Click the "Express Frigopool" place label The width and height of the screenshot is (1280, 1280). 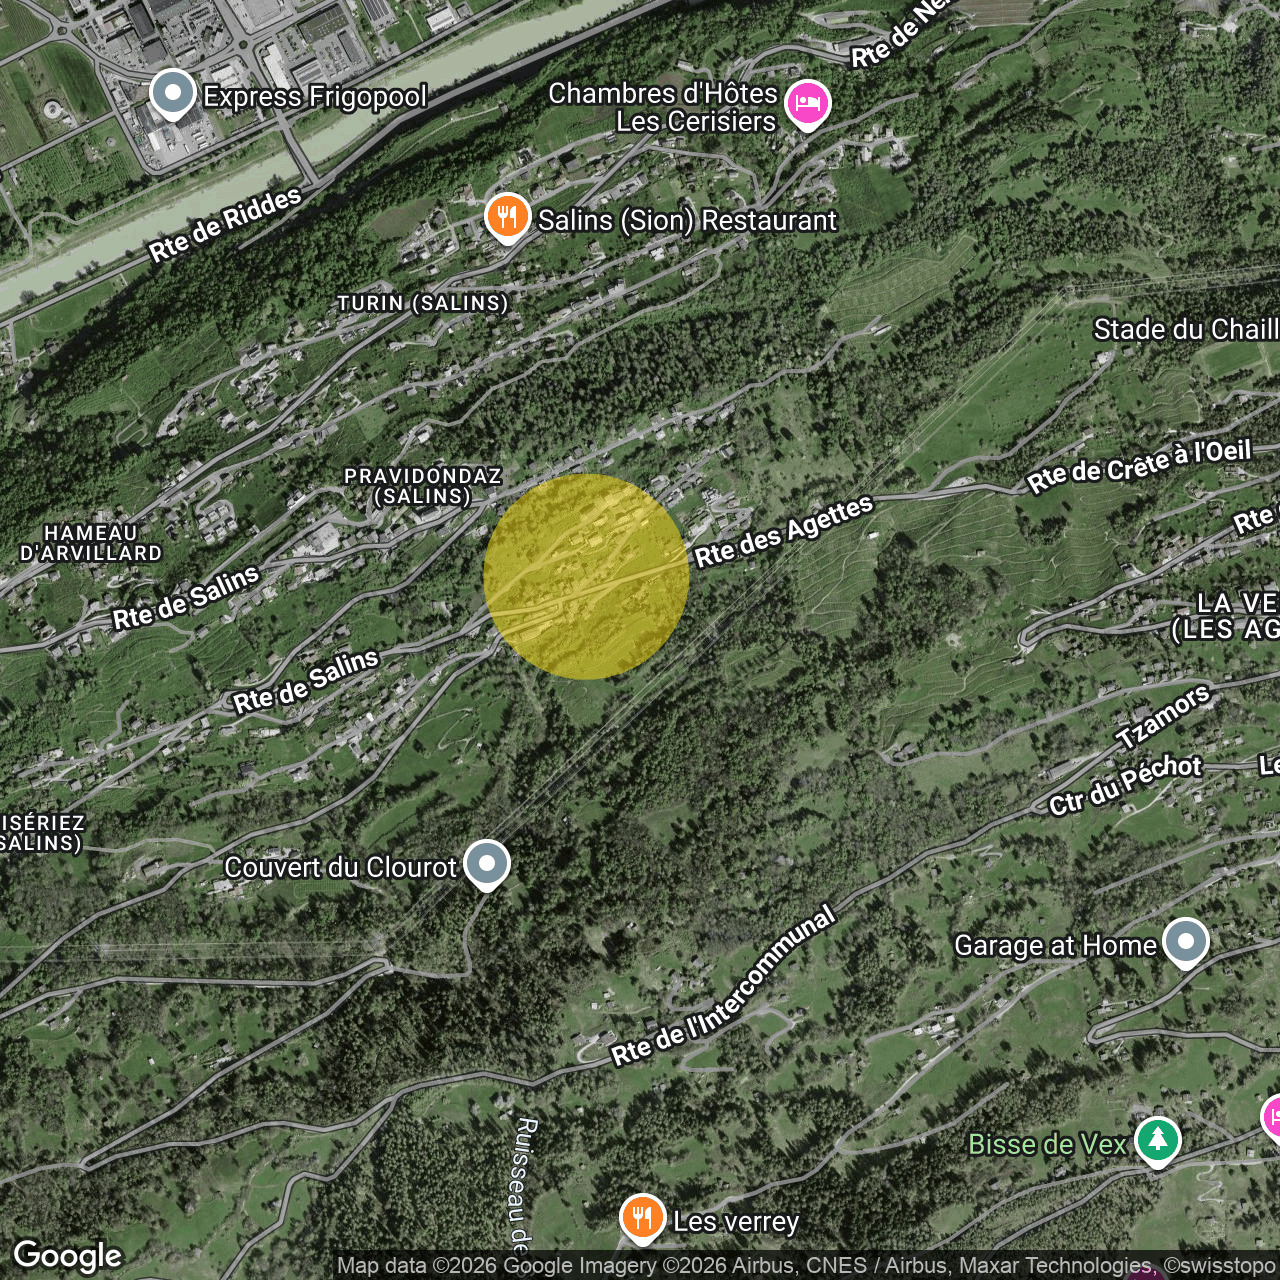(x=315, y=96)
